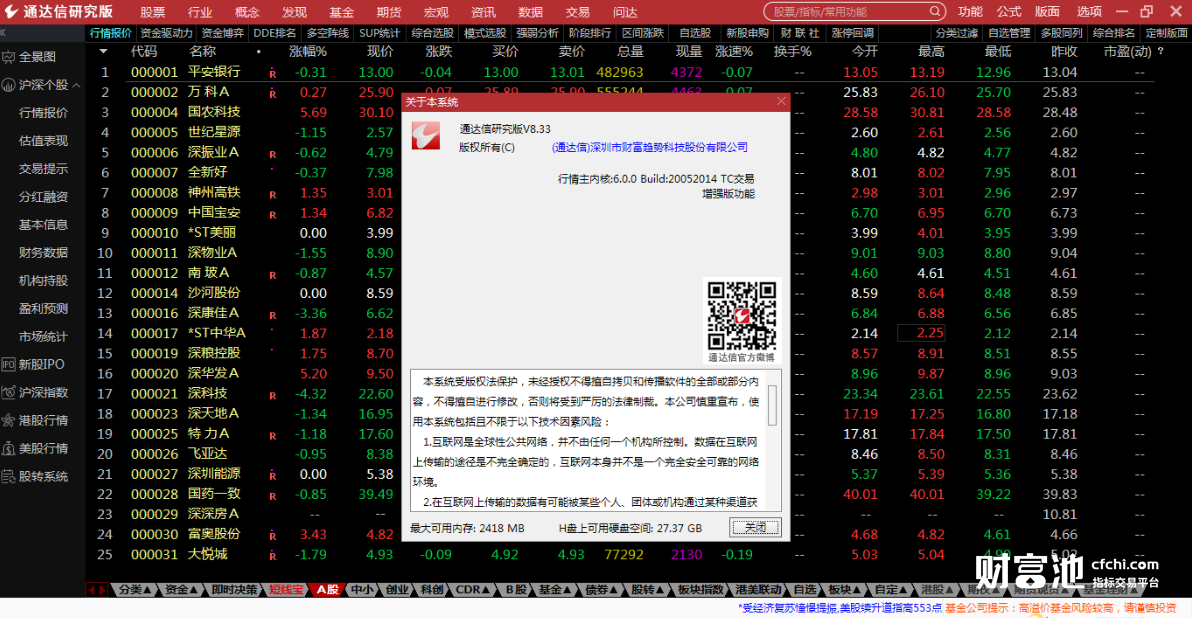1192x618 pixels.
Task: Select the A股 bottom tab
Action: [x=328, y=590]
